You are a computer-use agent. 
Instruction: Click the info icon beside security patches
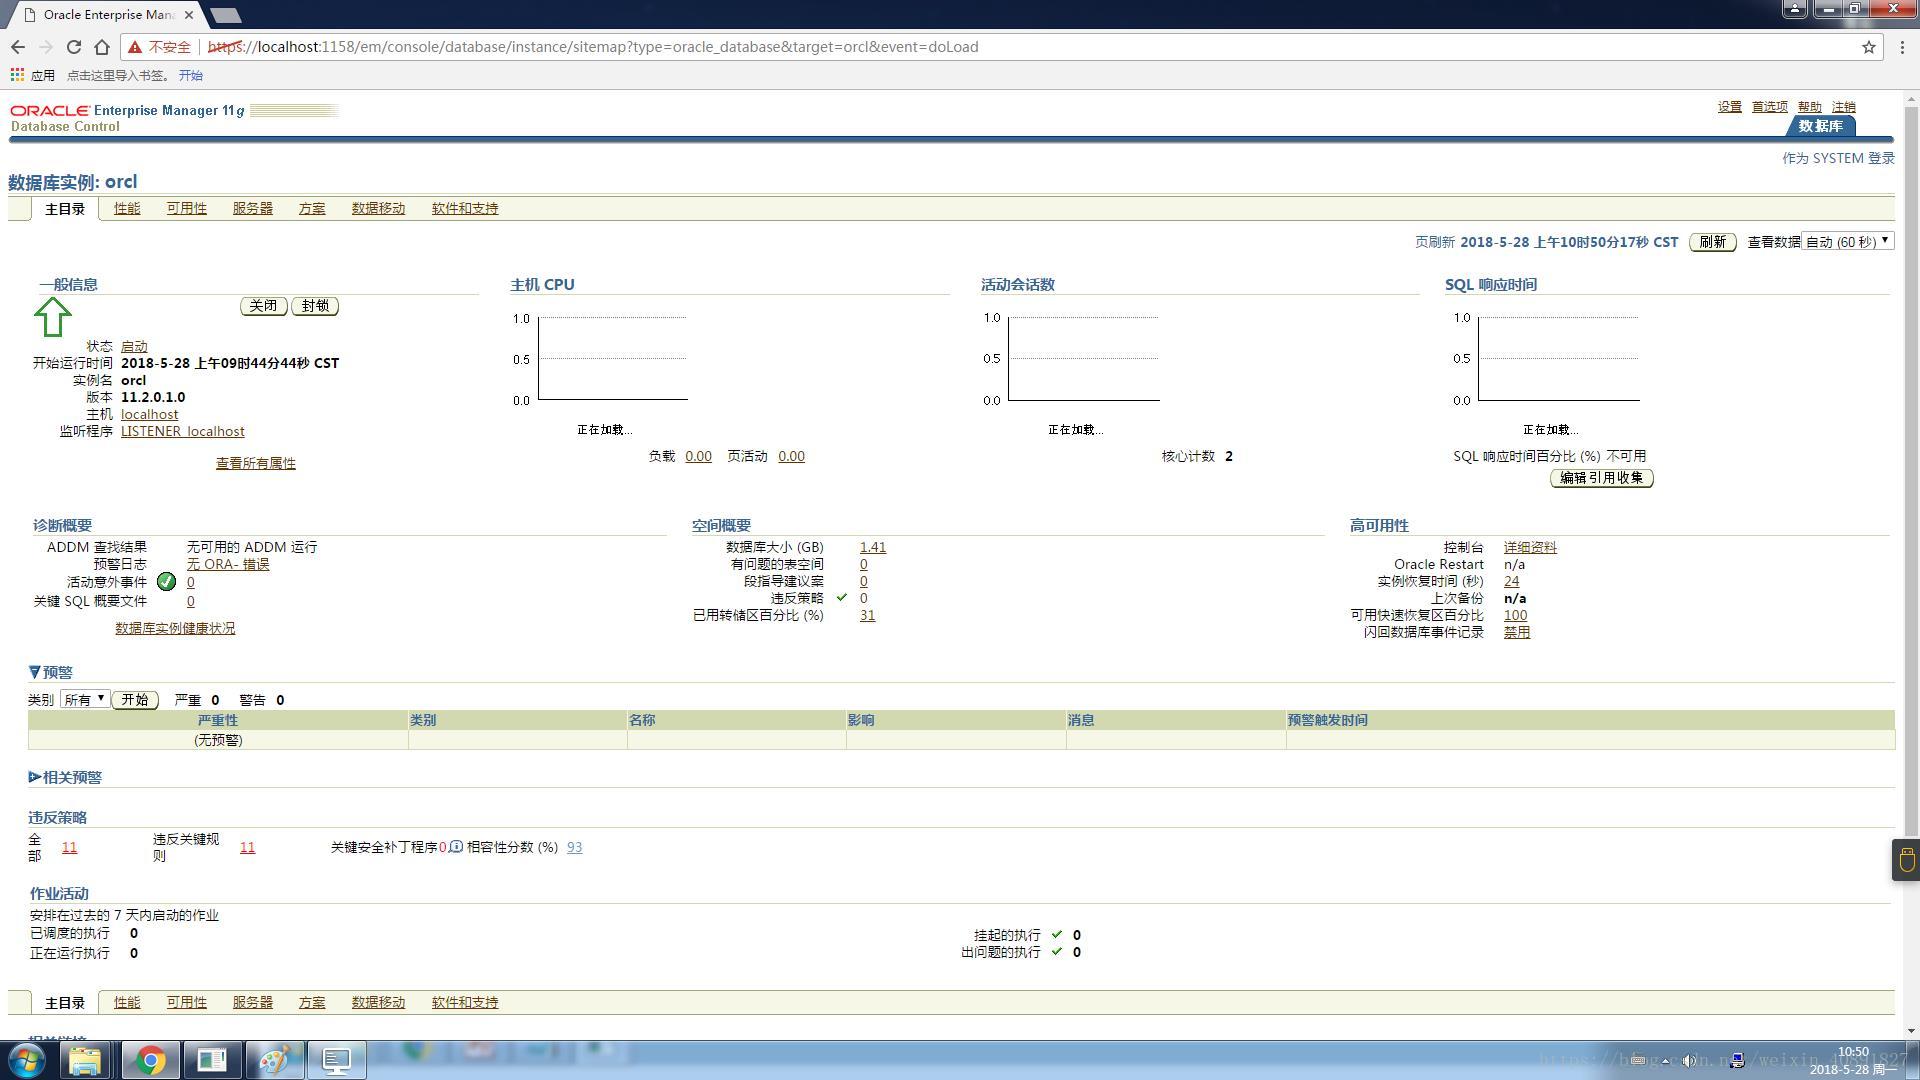(456, 847)
